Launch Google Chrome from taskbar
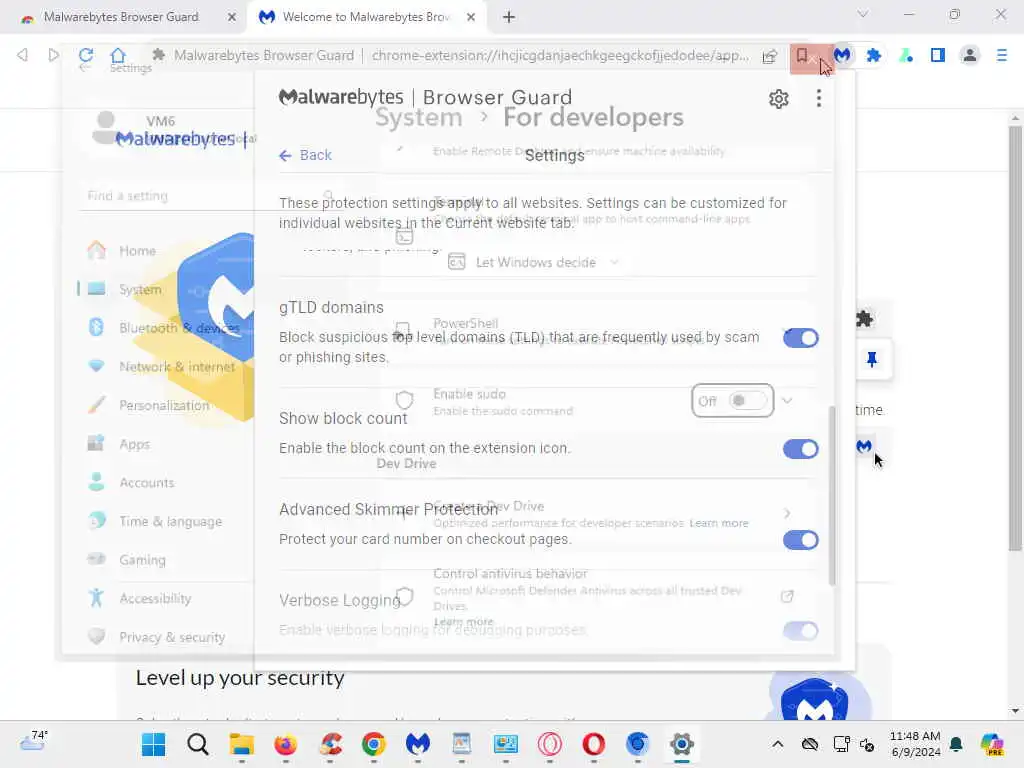This screenshot has height=768, width=1024. coord(374,744)
